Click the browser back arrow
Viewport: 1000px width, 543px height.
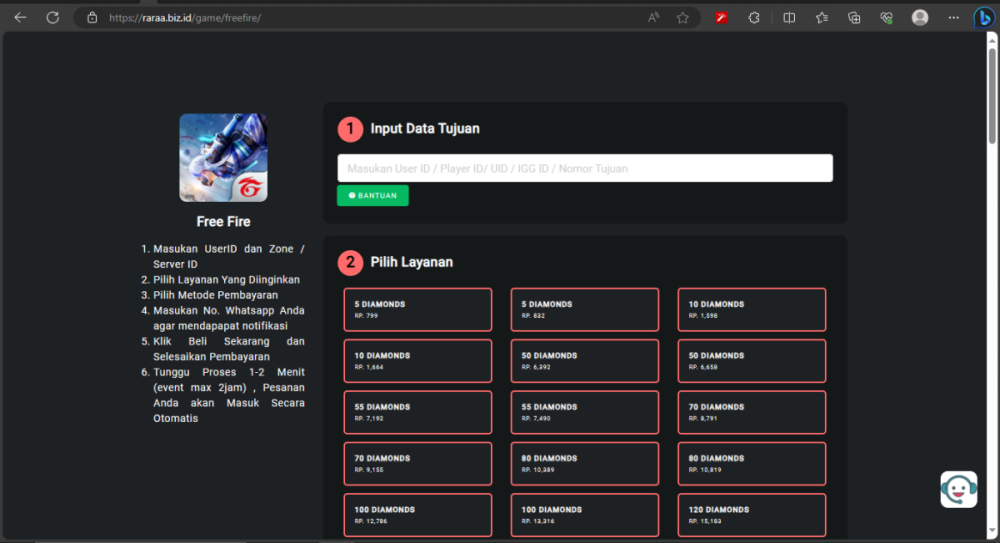(20, 17)
